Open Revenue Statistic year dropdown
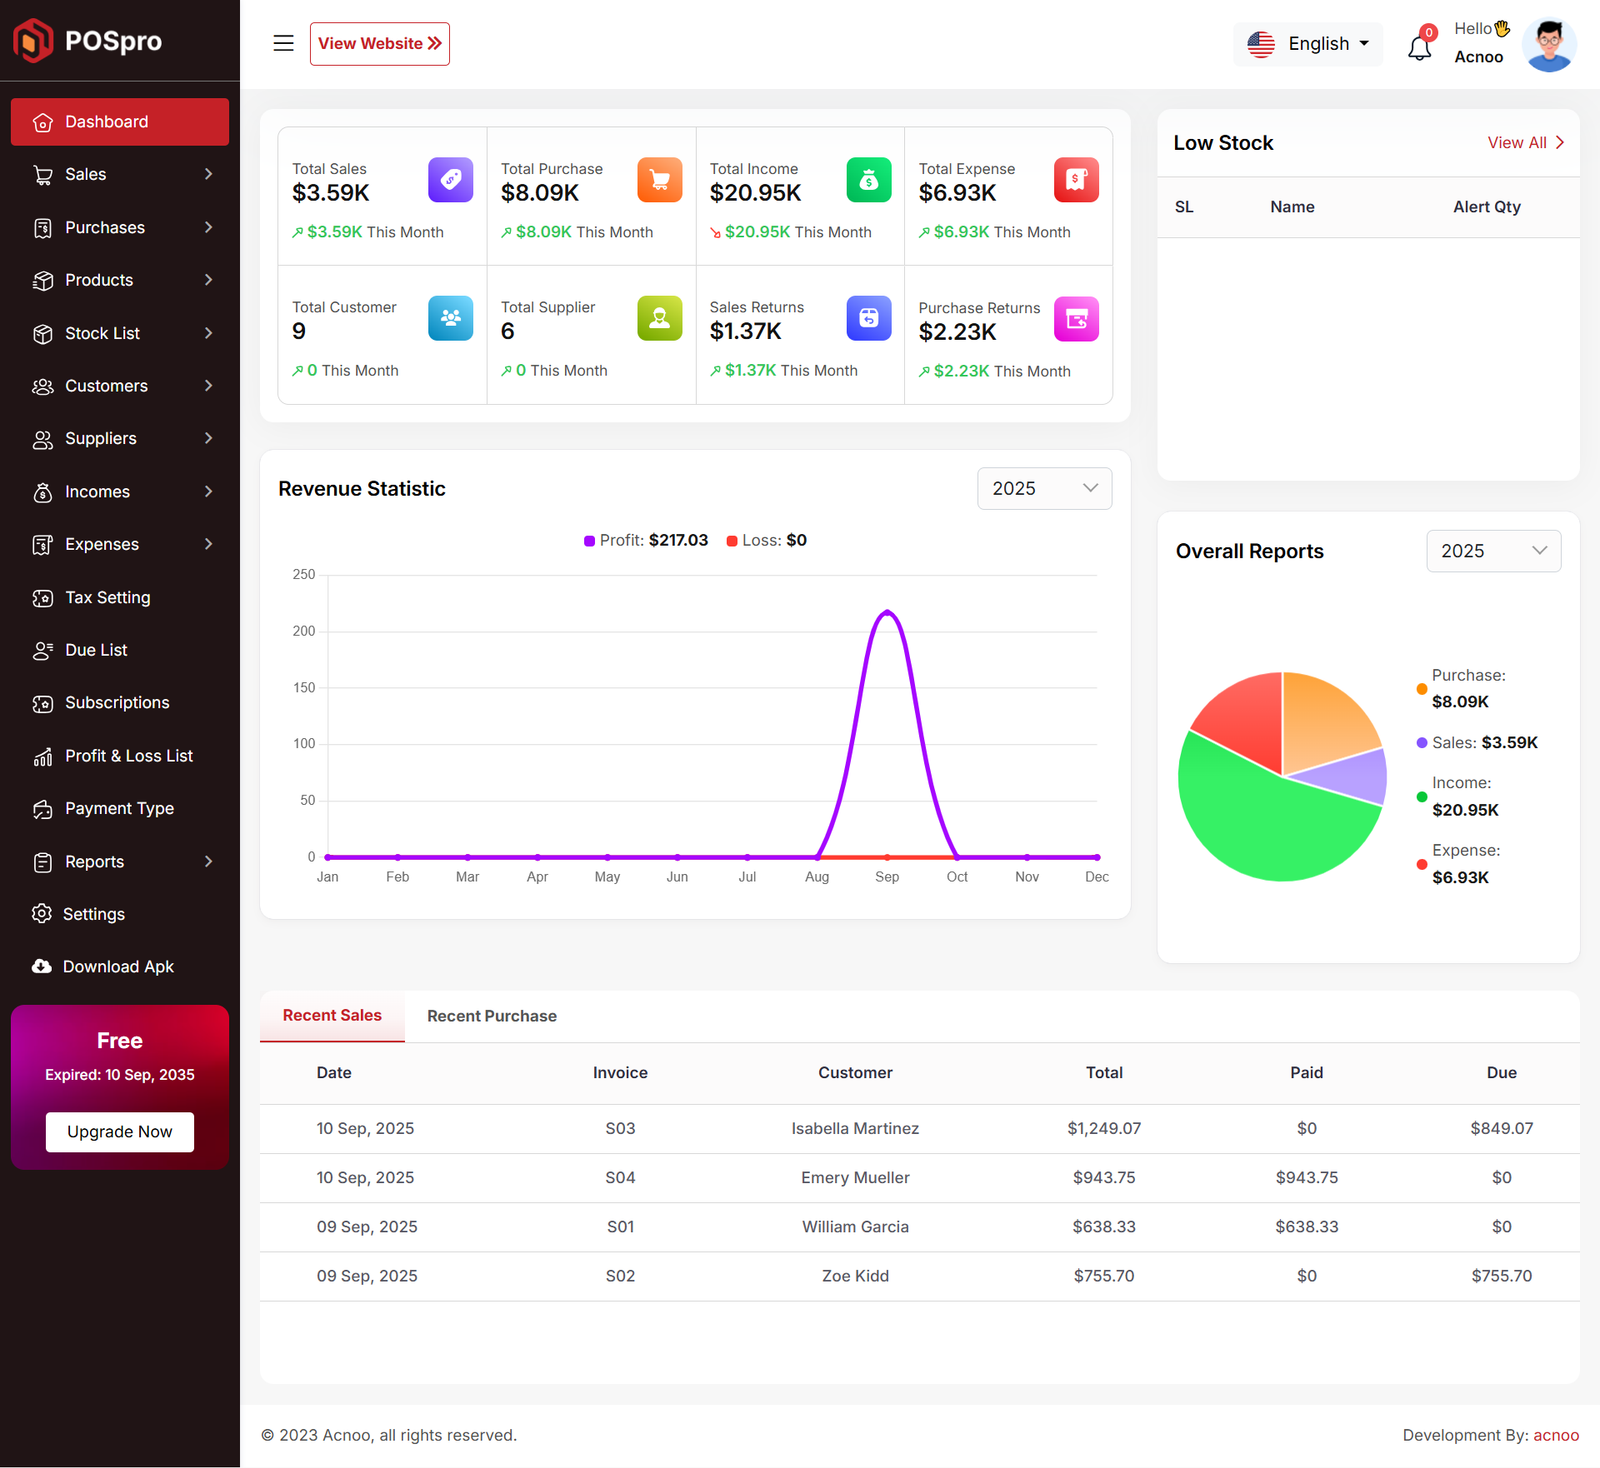The image size is (1600, 1468). [x=1044, y=488]
